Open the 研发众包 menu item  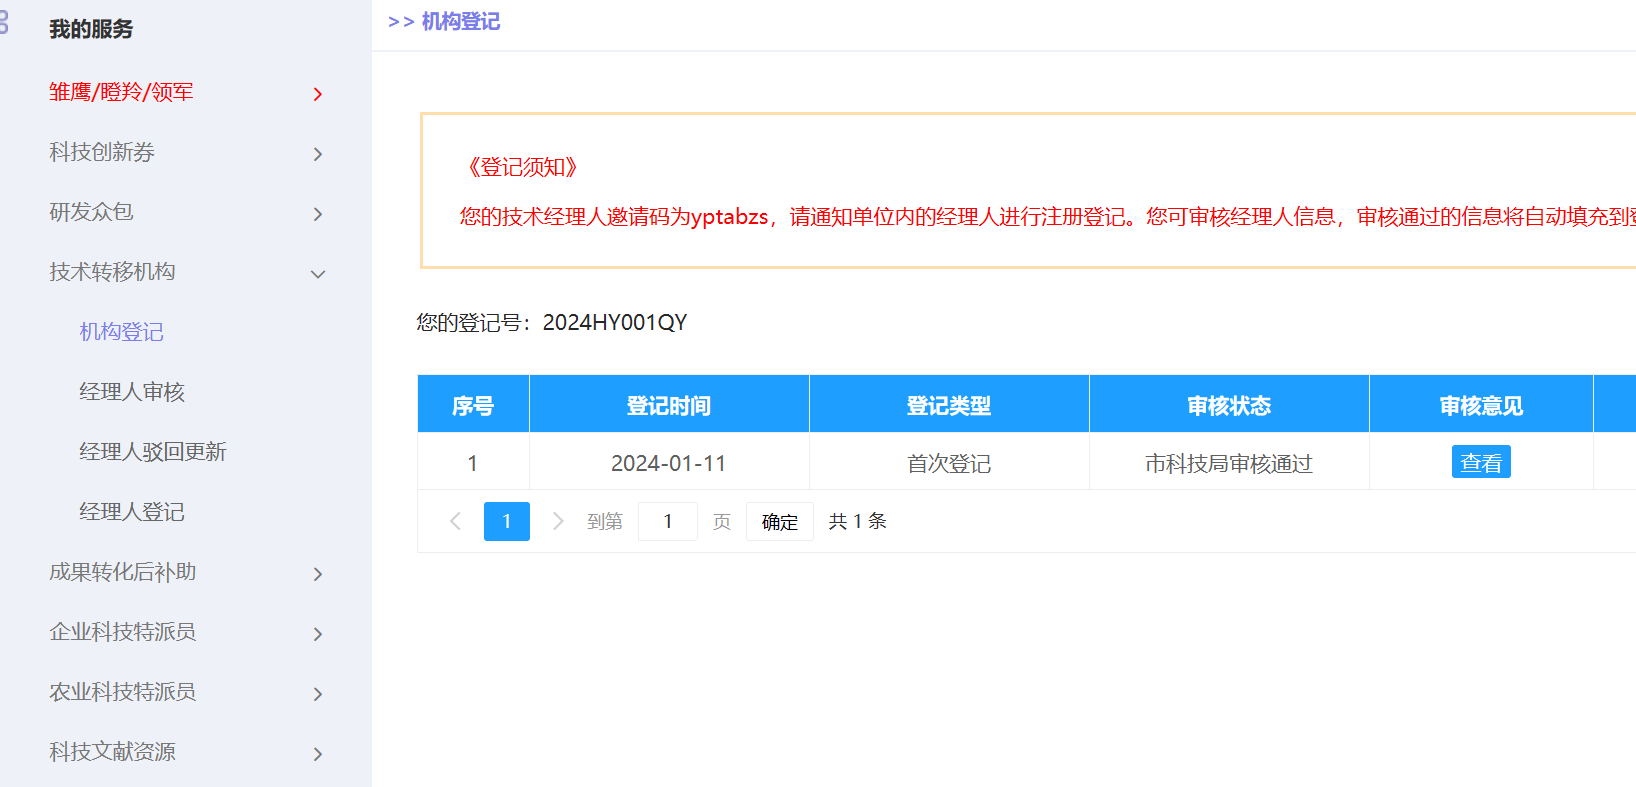click(91, 212)
